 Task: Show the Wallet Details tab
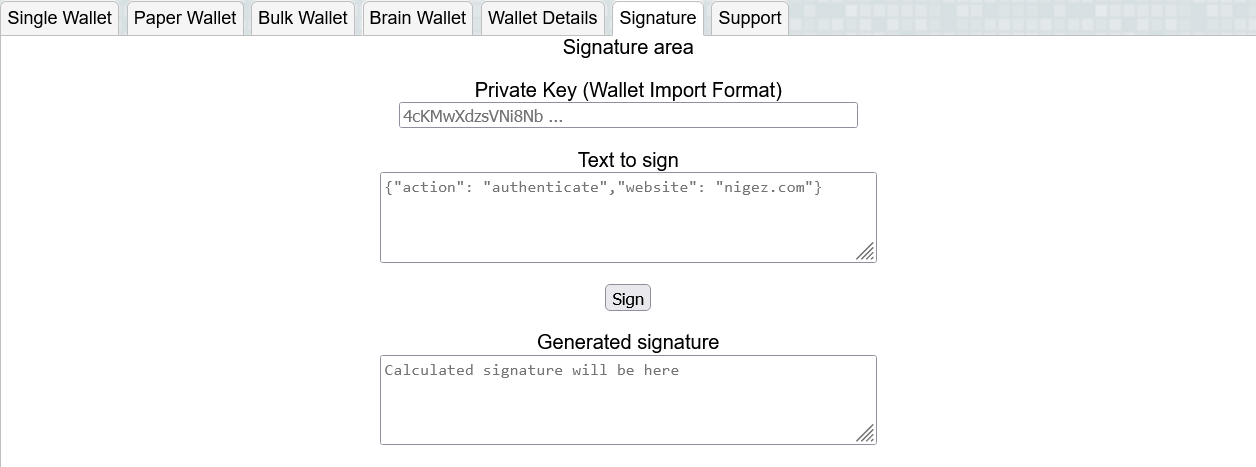[542, 18]
